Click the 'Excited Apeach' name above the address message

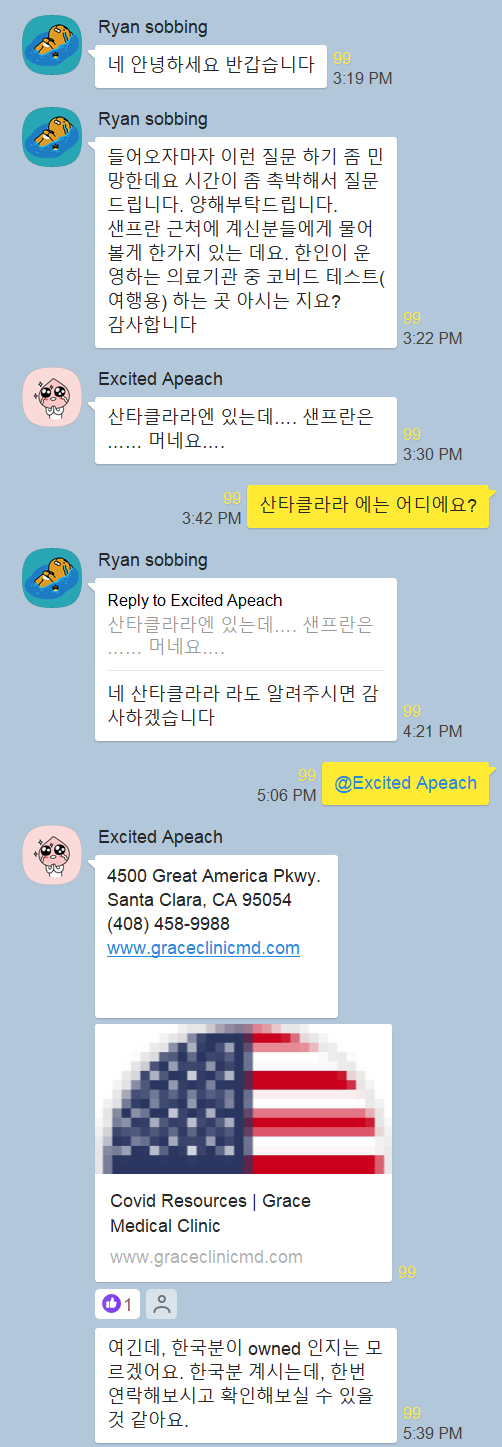(161, 837)
